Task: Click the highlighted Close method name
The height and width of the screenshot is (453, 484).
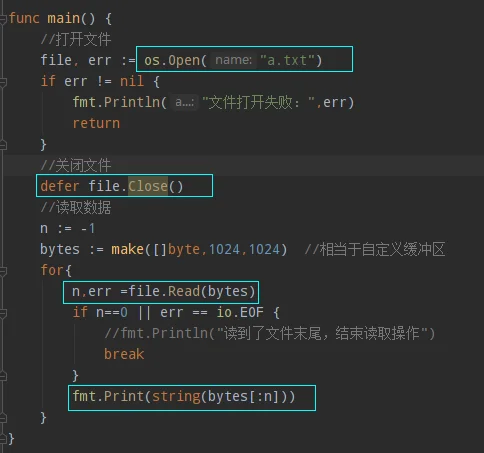Action: click(148, 186)
